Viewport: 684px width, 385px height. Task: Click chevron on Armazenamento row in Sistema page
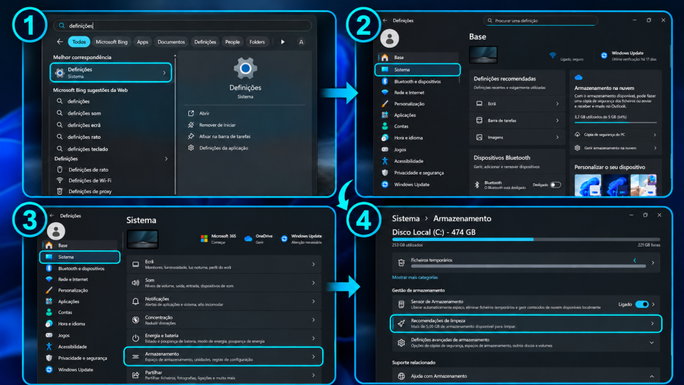[x=314, y=357]
